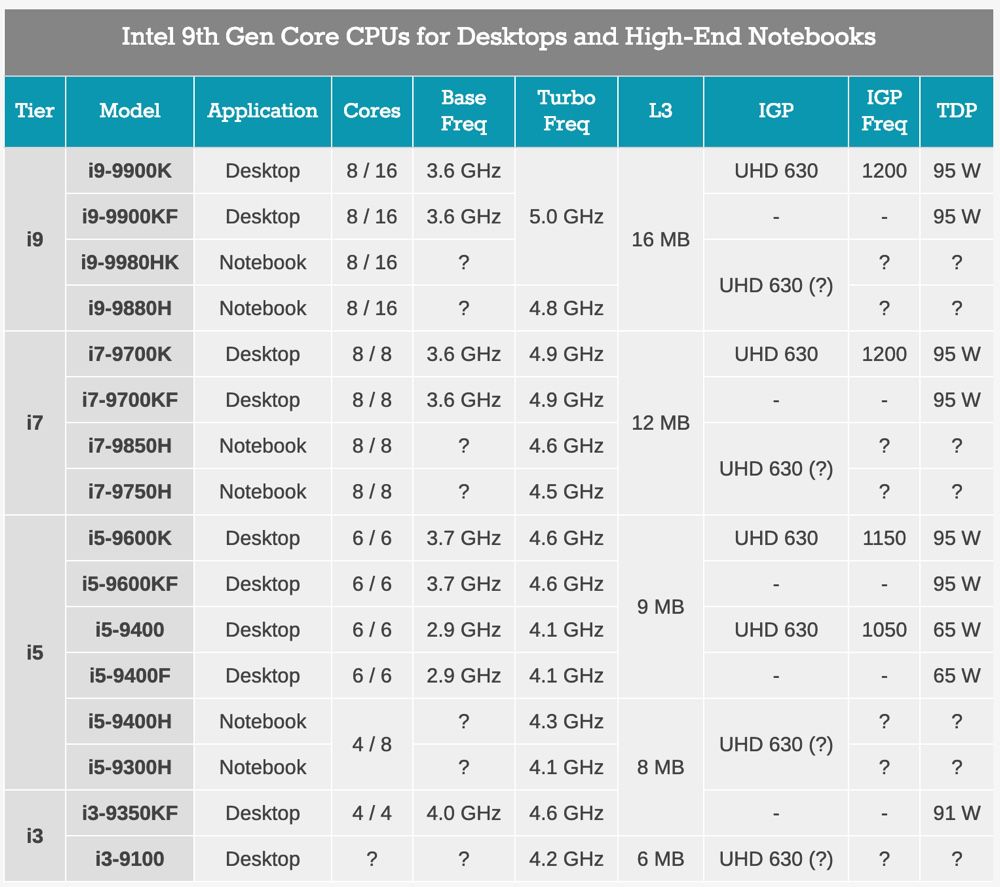The image size is (1000, 887).
Task: Click the '?' cores cell for i3-9100
Action: tap(372, 859)
